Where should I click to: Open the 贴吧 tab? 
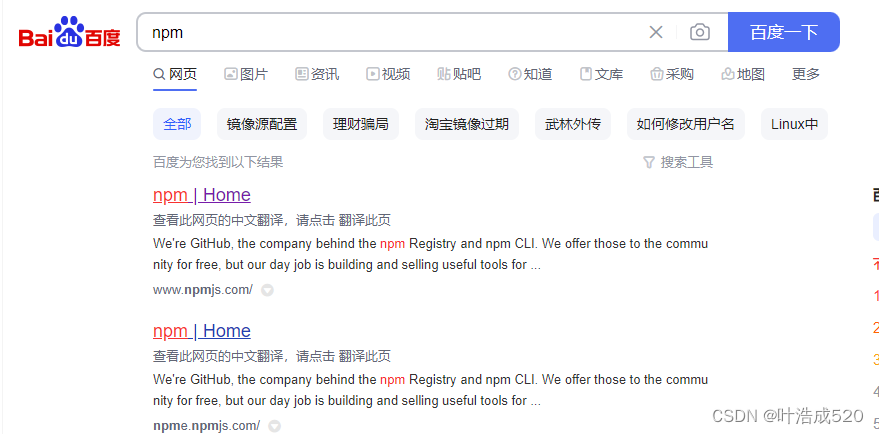pyautogui.click(x=459, y=73)
